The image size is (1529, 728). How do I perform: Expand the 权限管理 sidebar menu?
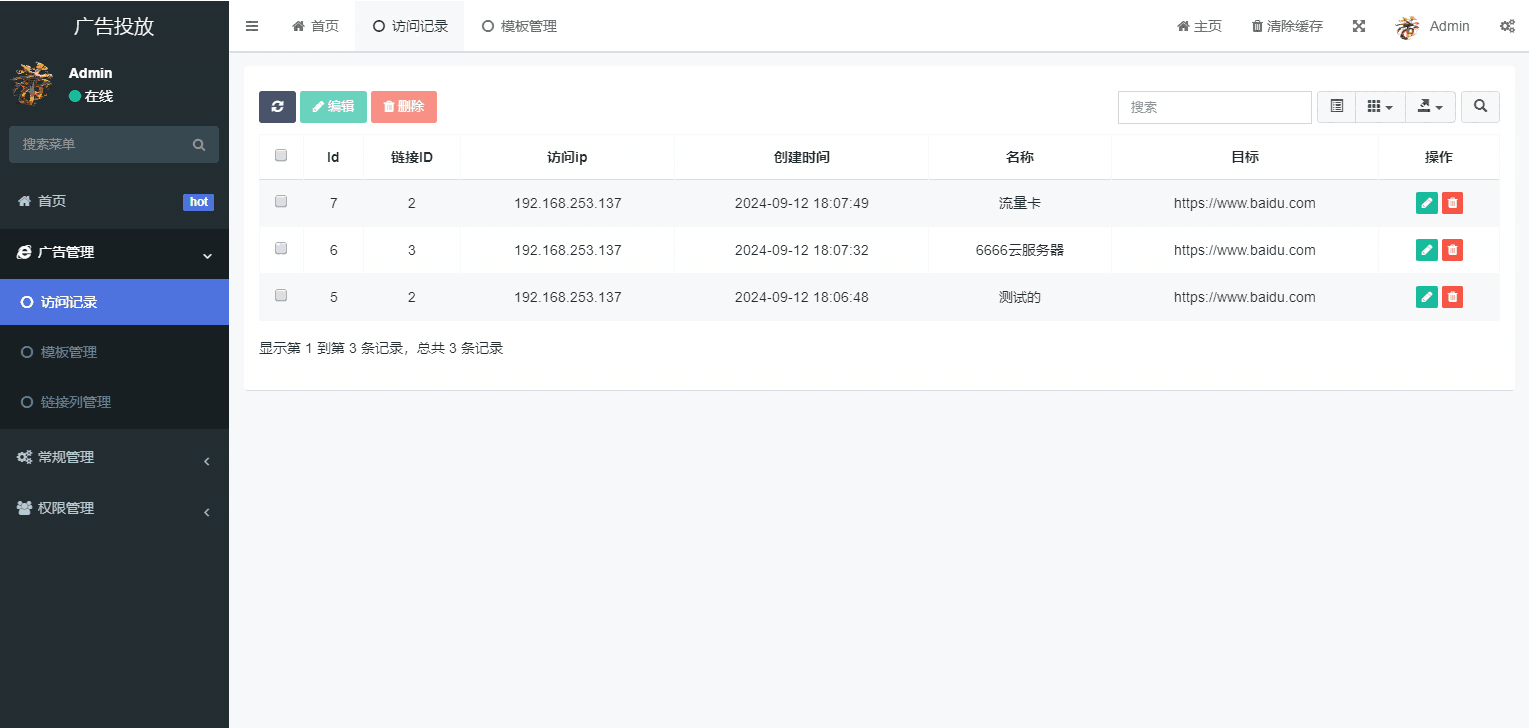[114, 508]
